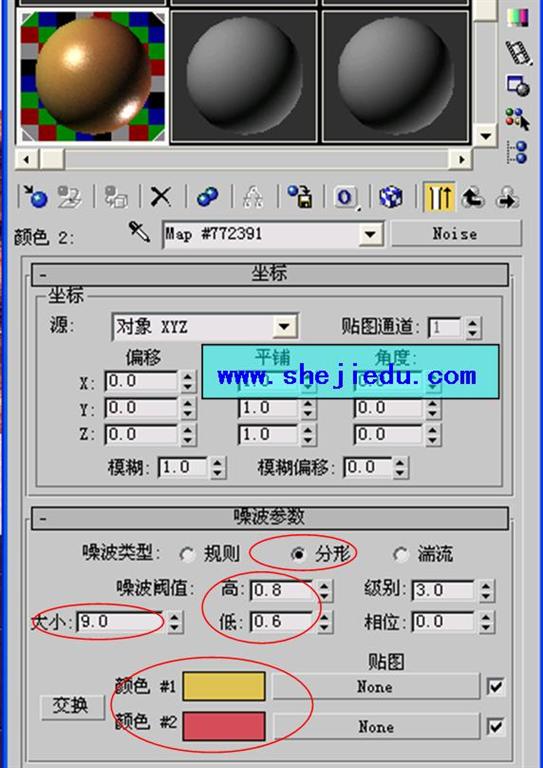Click the 偏移 X value field
Image resolution: width=543 pixels, height=768 pixels.
pyautogui.click(x=142, y=381)
